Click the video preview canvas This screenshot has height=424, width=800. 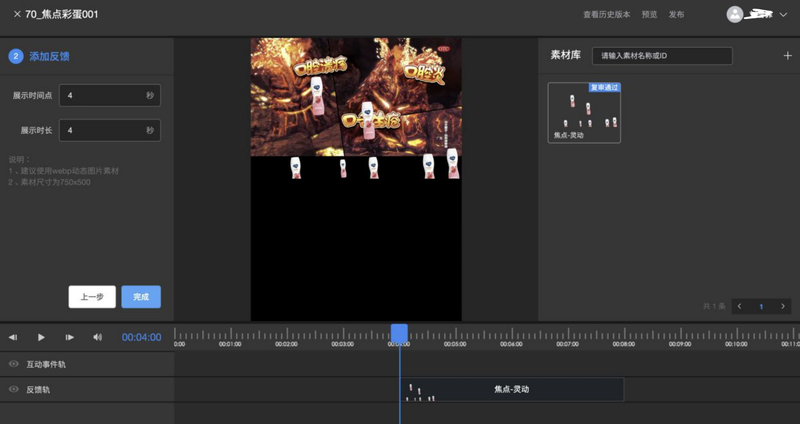(x=356, y=179)
